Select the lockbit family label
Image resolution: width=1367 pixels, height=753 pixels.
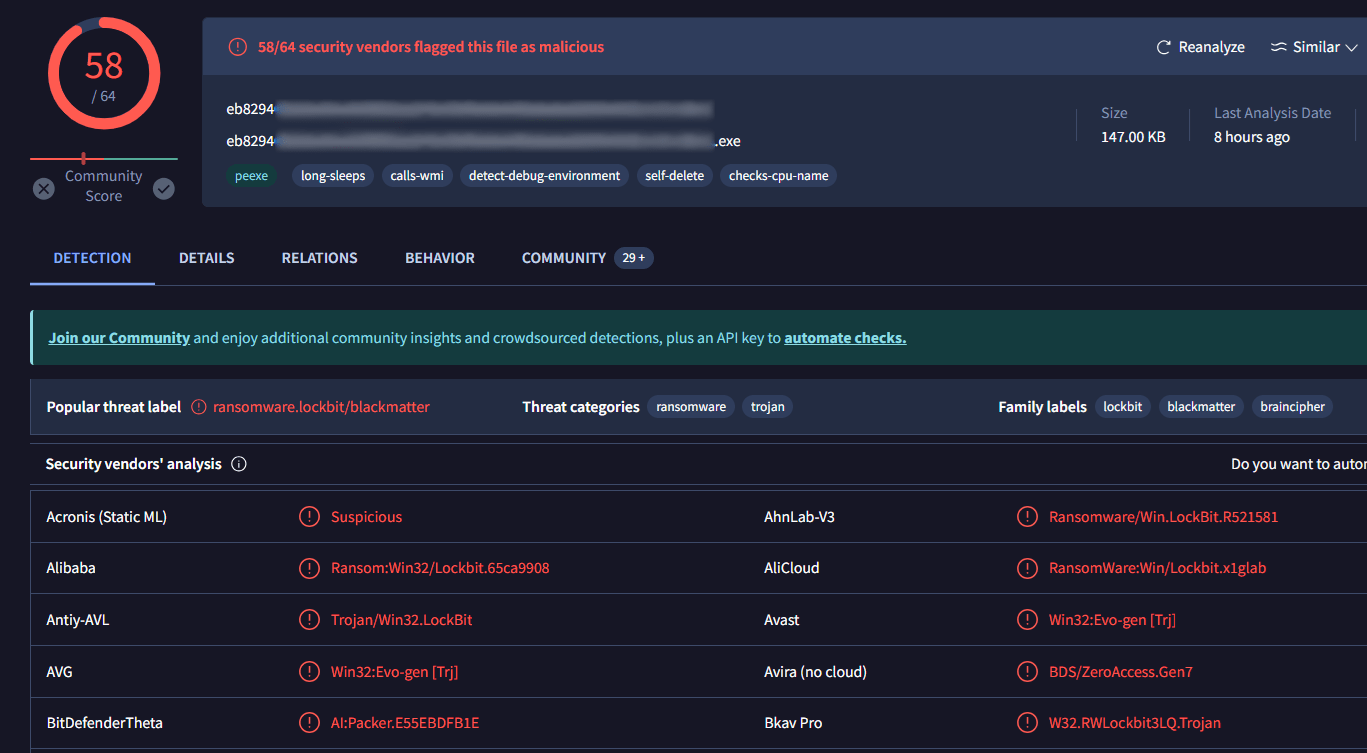click(x=1122, y=406)
